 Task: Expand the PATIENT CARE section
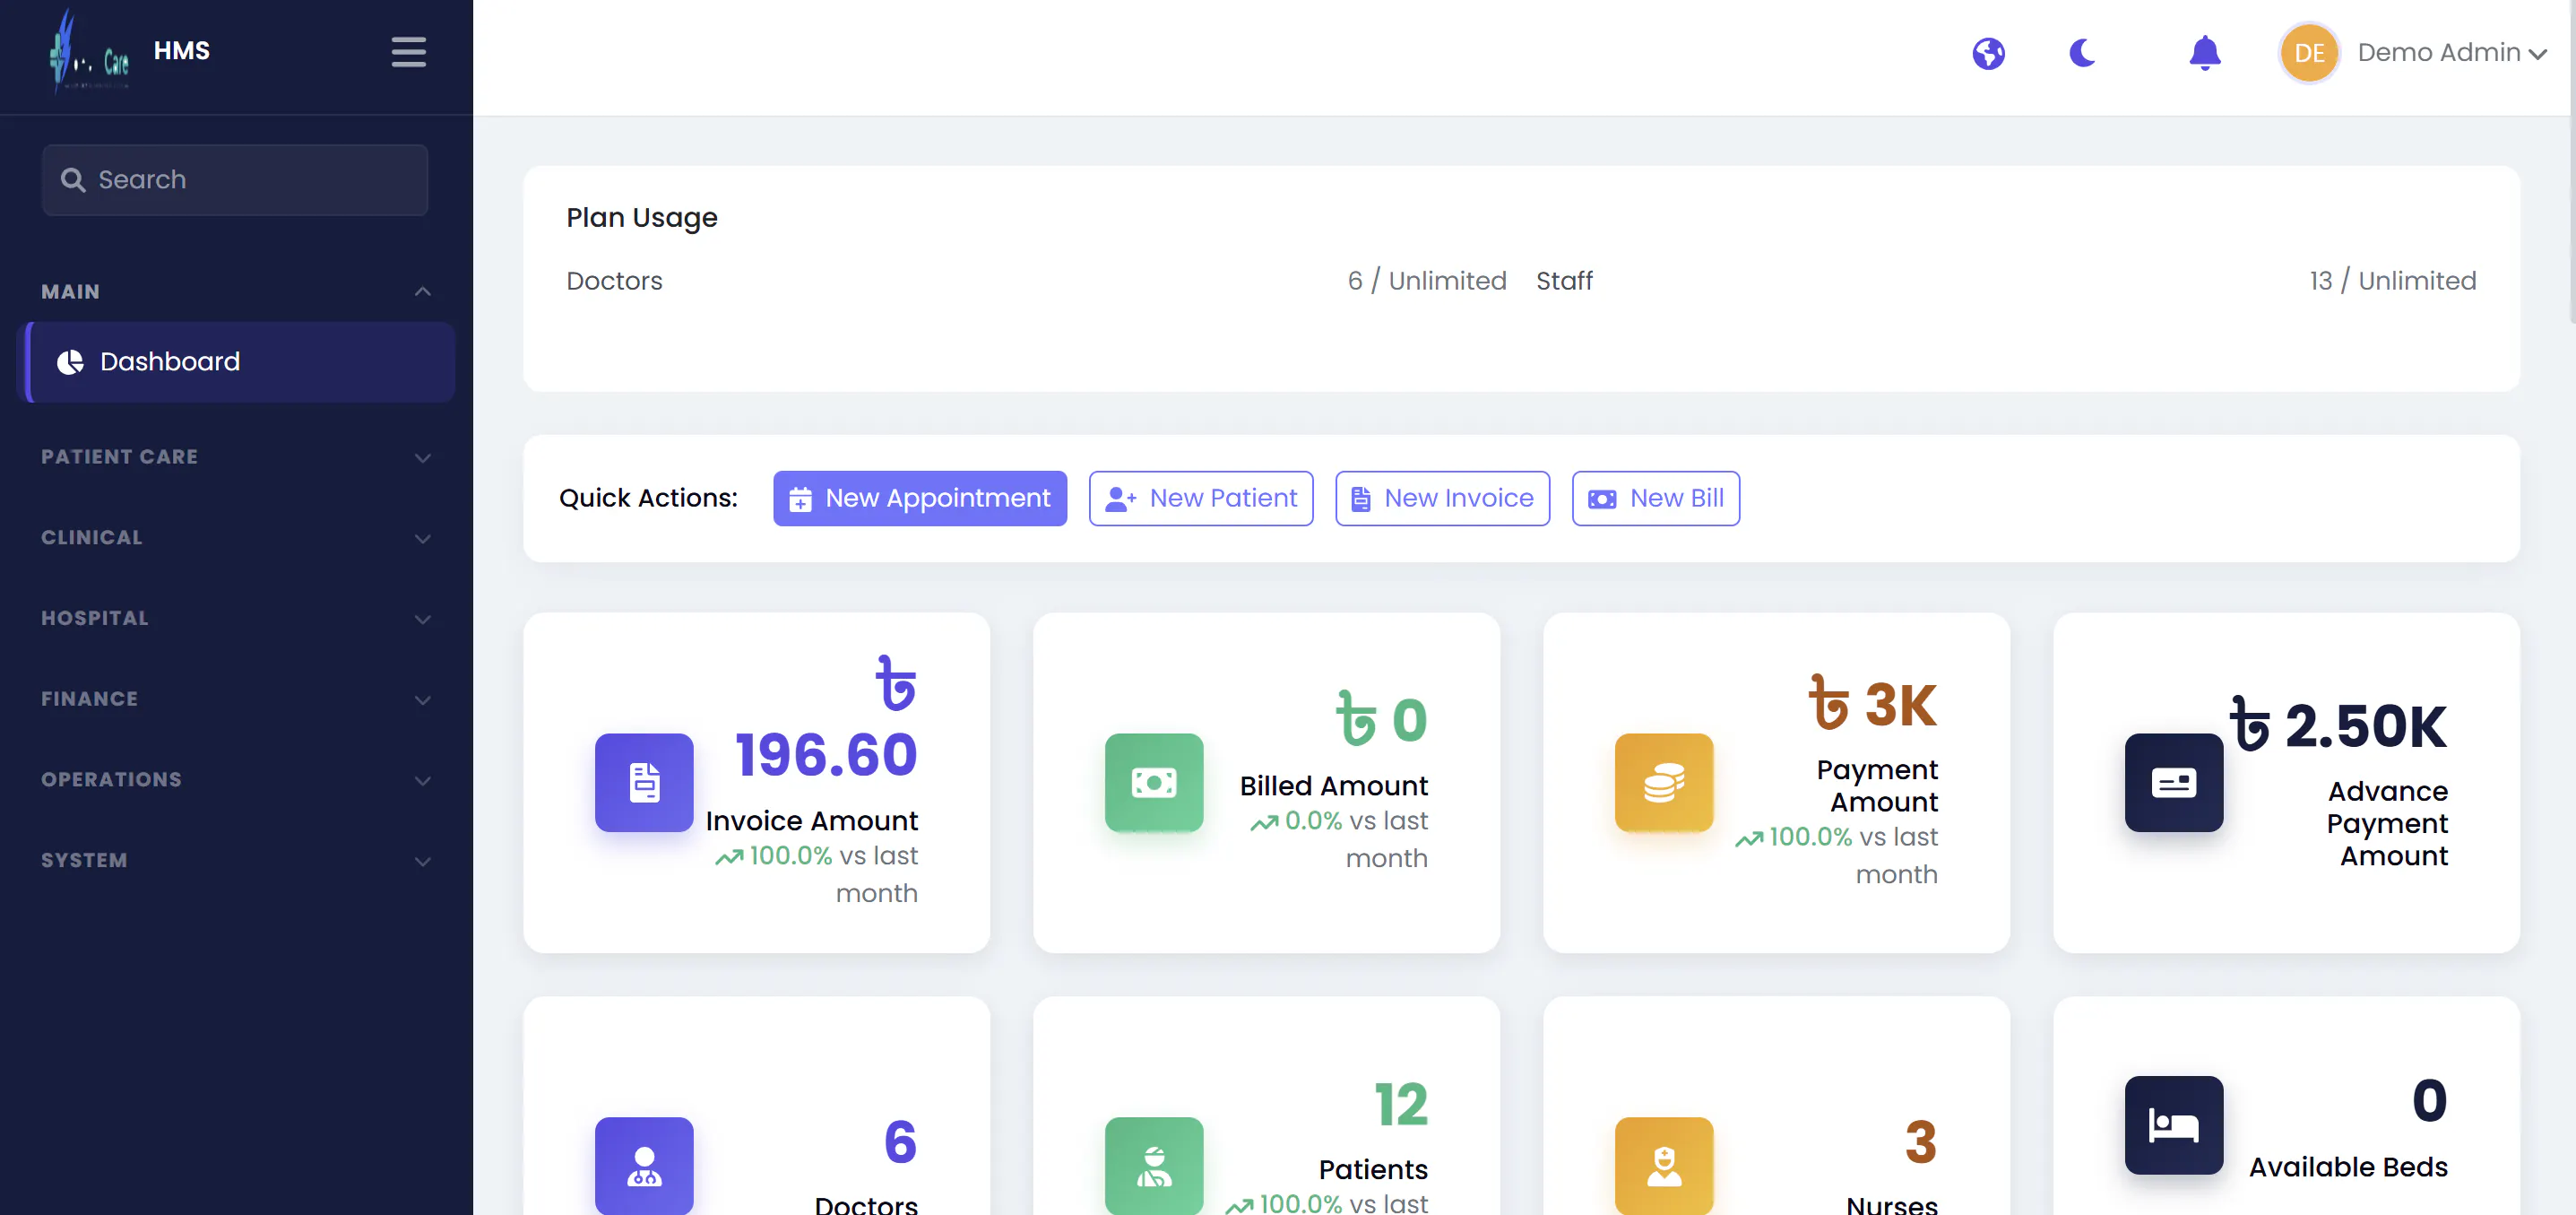pyautogui.click(x=235, y=457)
